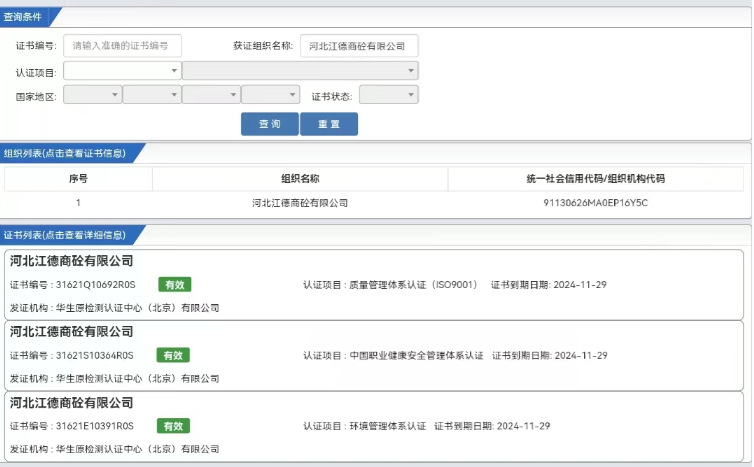This screenshot has height=467, width=754.
Task: Click the 有效 badge of certificate 31621E10391R0S
Action: click(x=173, y=426)
